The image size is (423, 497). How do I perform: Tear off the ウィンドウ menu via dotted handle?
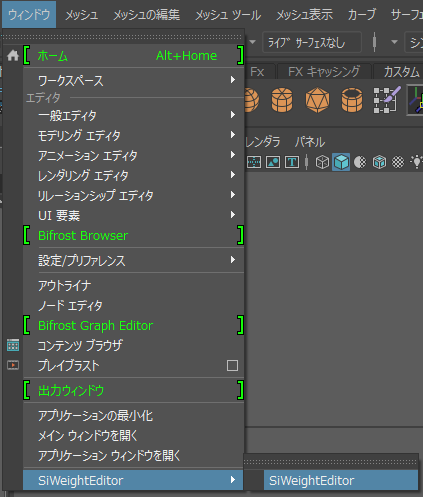[x=122, y=37]
